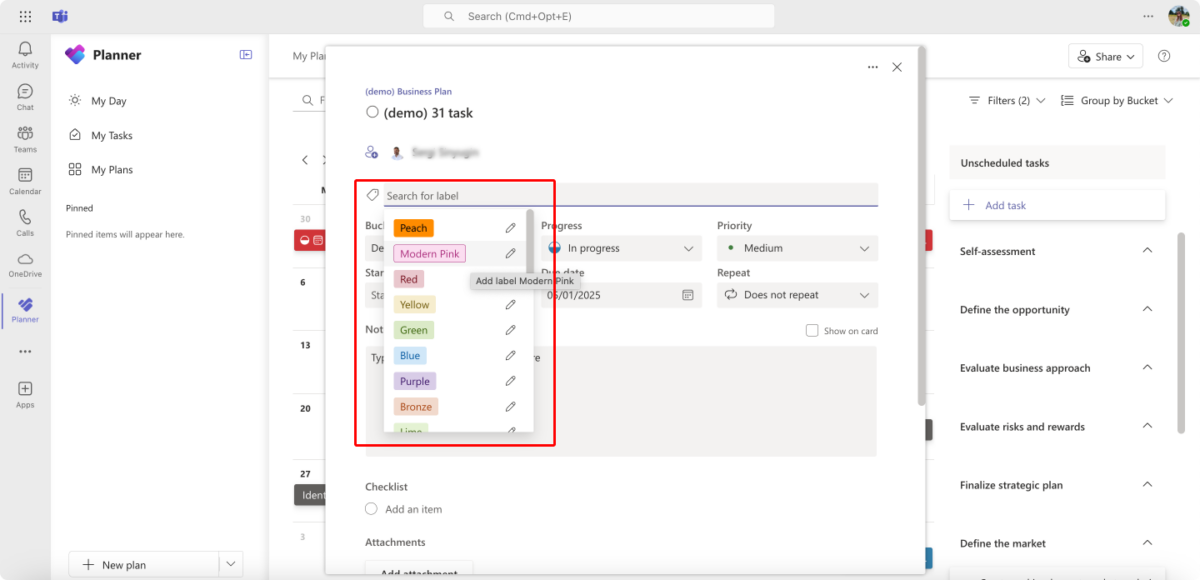Open the Progress dropdown showing In progress
The height and width of the screenshot is (580, 1200).
[621, 247]
